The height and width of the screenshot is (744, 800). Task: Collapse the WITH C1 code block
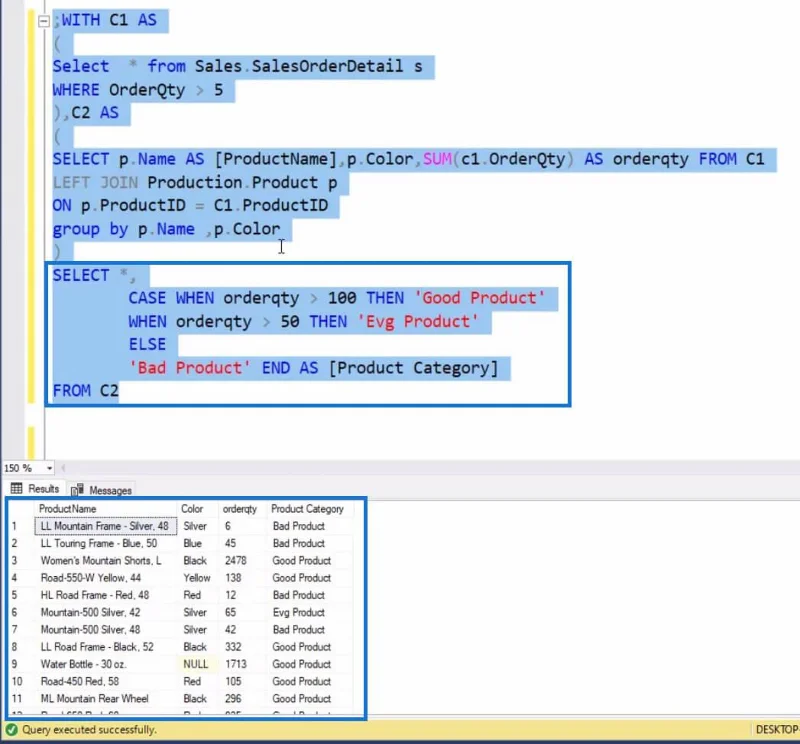tap(44, 21)
